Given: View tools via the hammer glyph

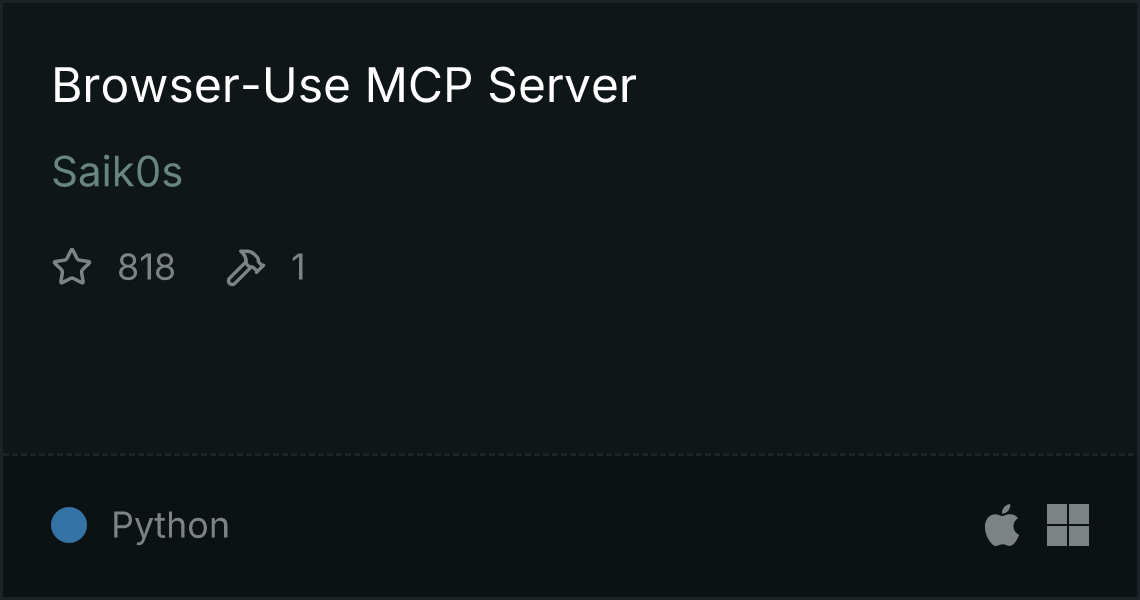Looking at the screenshot, I should pos(246,267).
